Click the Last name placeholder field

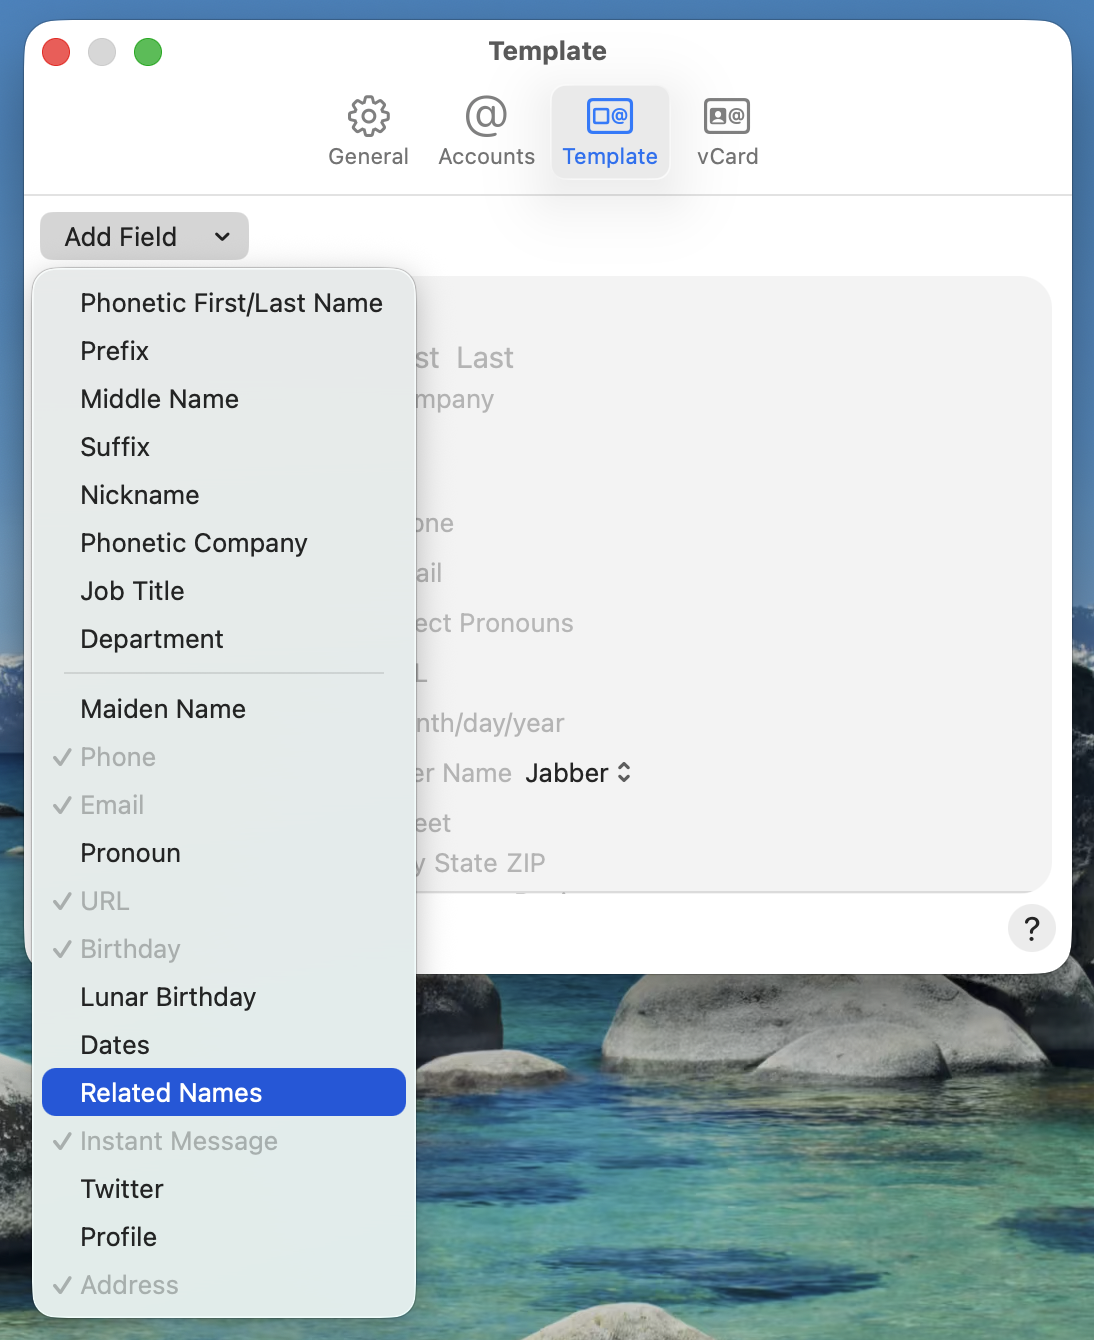coord(485,358)
